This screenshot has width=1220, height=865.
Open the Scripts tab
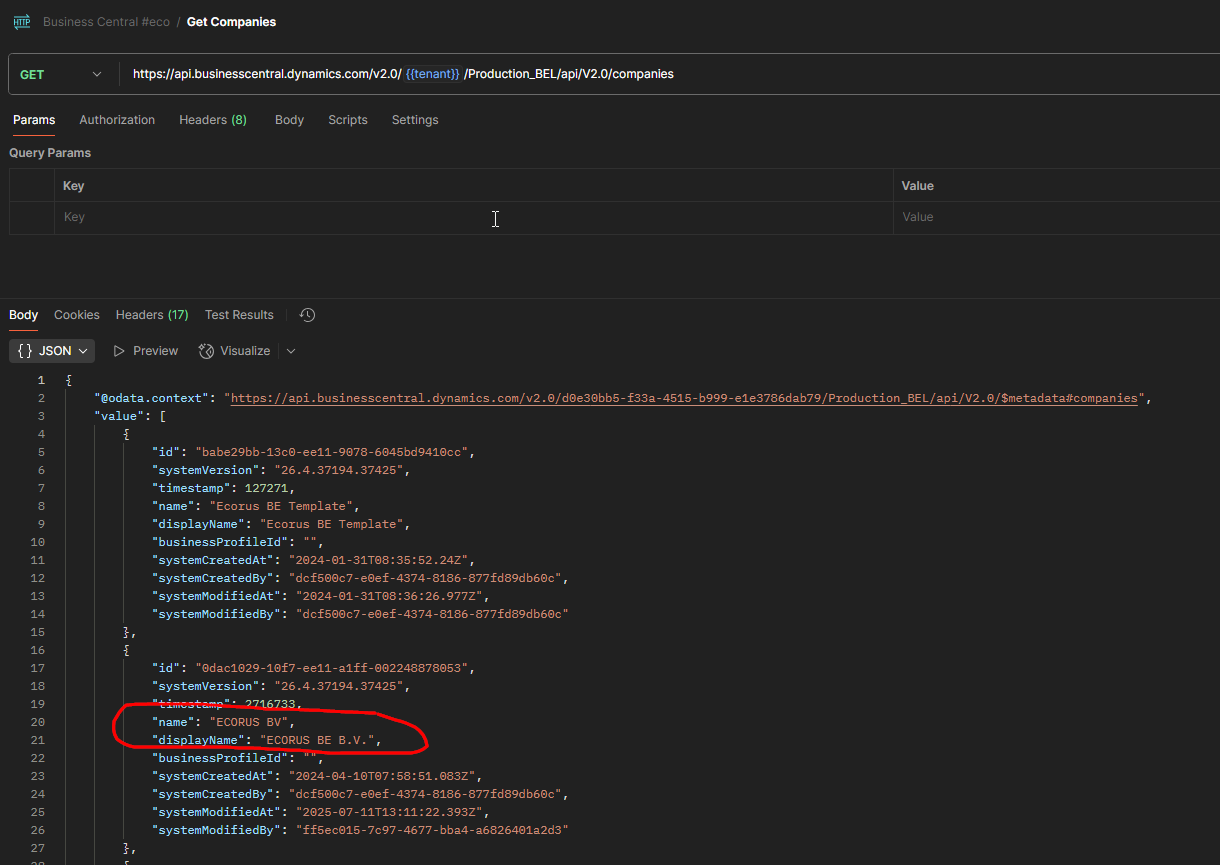348,120
